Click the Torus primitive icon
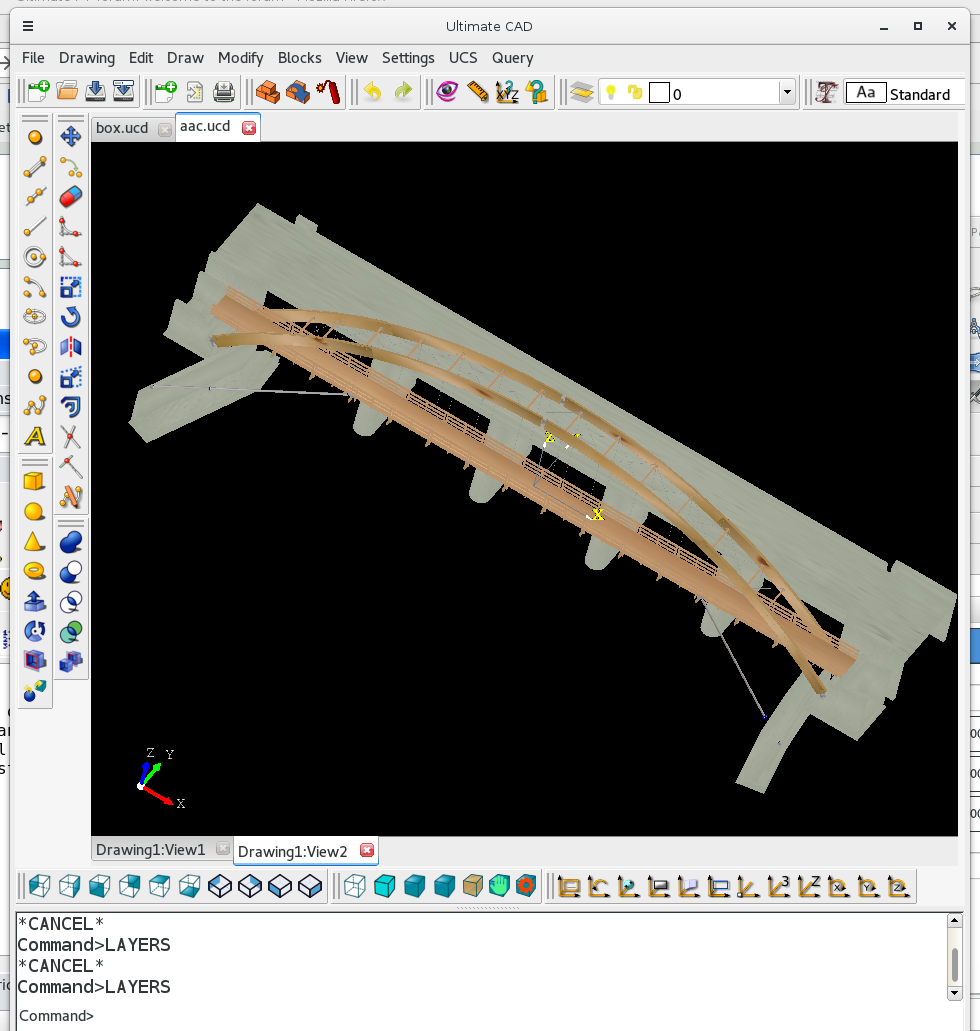The image size is (980, 1031). (35, 572)
